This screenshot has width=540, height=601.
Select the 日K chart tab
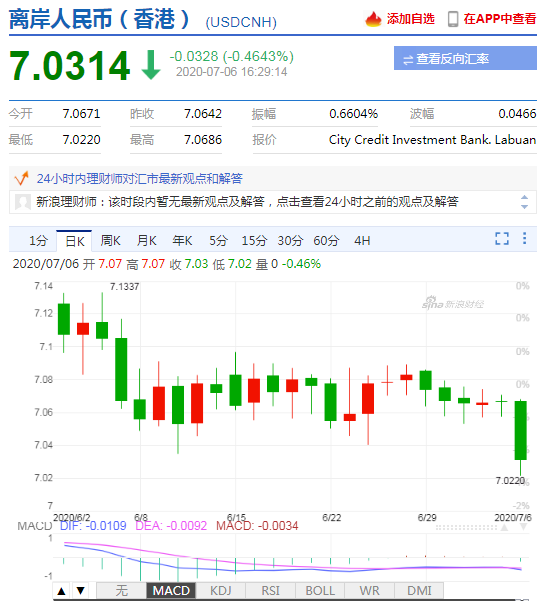pyautogui.click(x=74, y=241)
